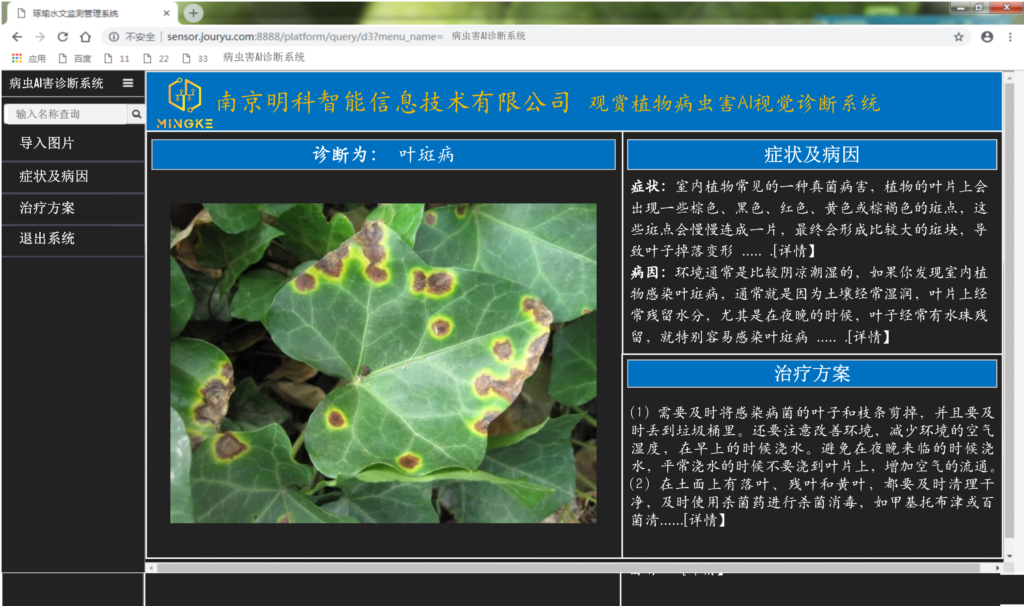Reload the page with the refresh icon

tap(63, 36)
